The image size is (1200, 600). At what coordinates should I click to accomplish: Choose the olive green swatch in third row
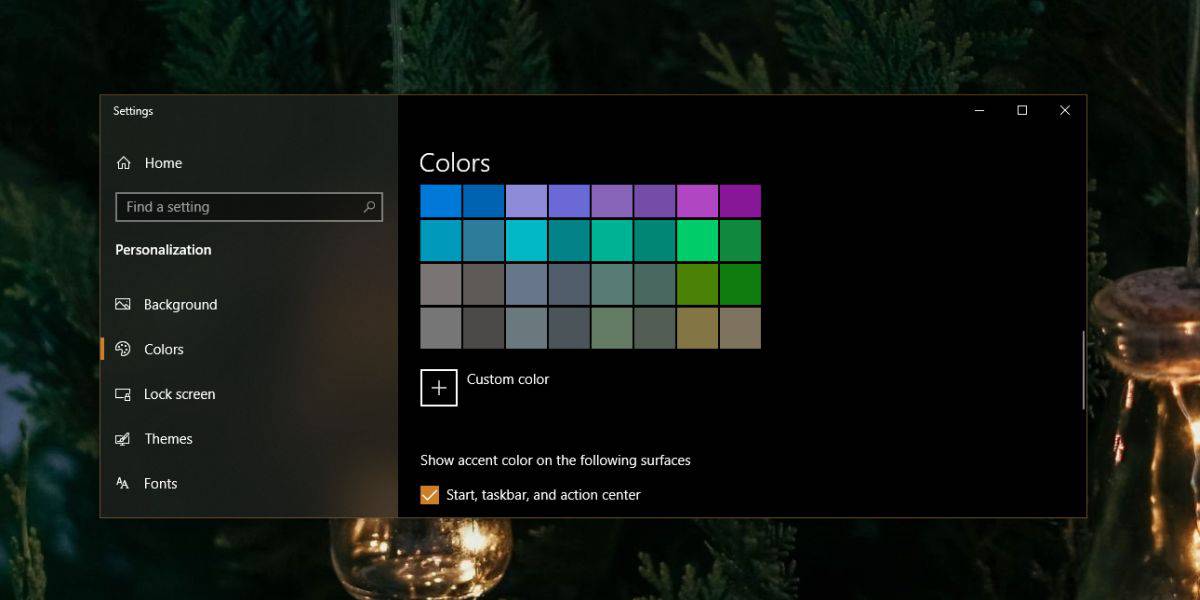697,284
